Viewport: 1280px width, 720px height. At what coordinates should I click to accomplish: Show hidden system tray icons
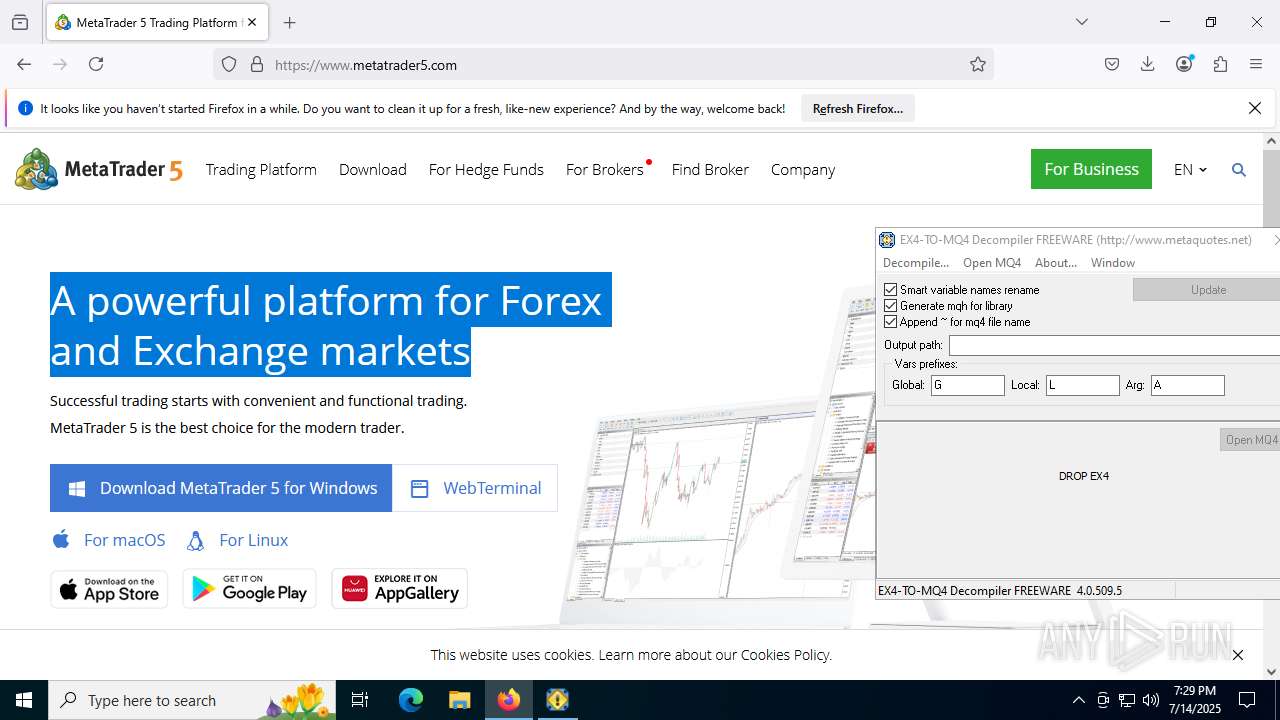click(x=1078, y=700)
